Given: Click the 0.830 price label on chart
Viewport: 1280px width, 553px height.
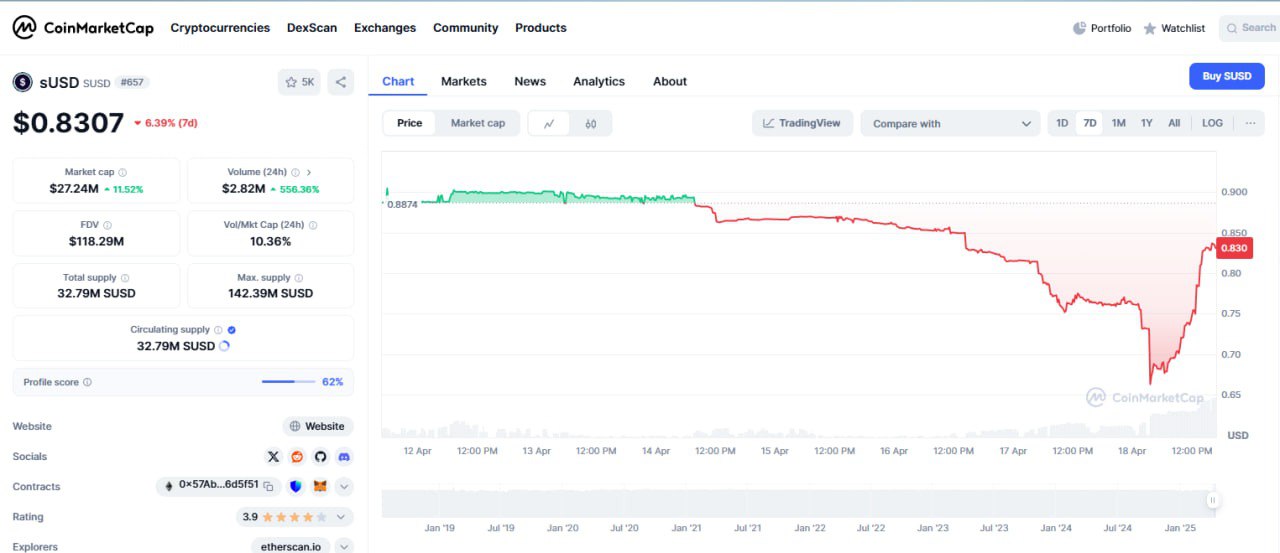Looking at the screenshot, I should (1234, 248).
